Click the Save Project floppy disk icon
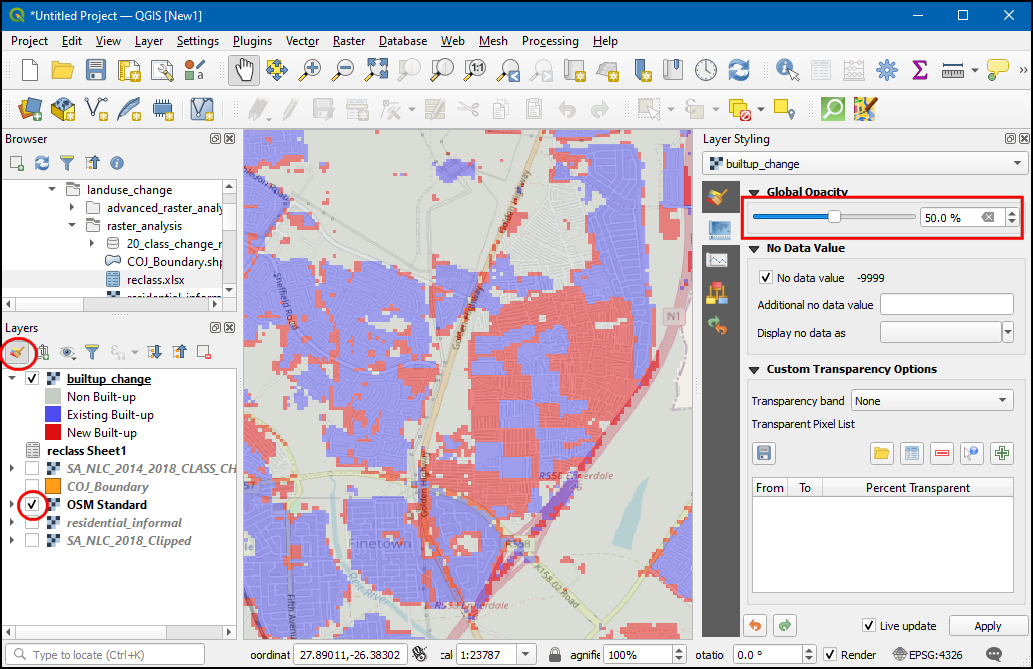1033x669 pixels. click(x=95, y=70)
